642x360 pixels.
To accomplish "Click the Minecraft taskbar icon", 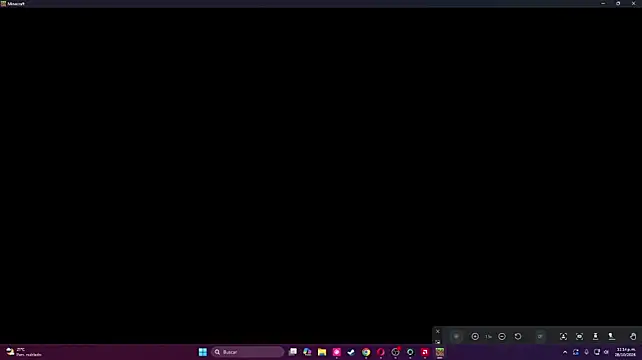I will [440, 352].
